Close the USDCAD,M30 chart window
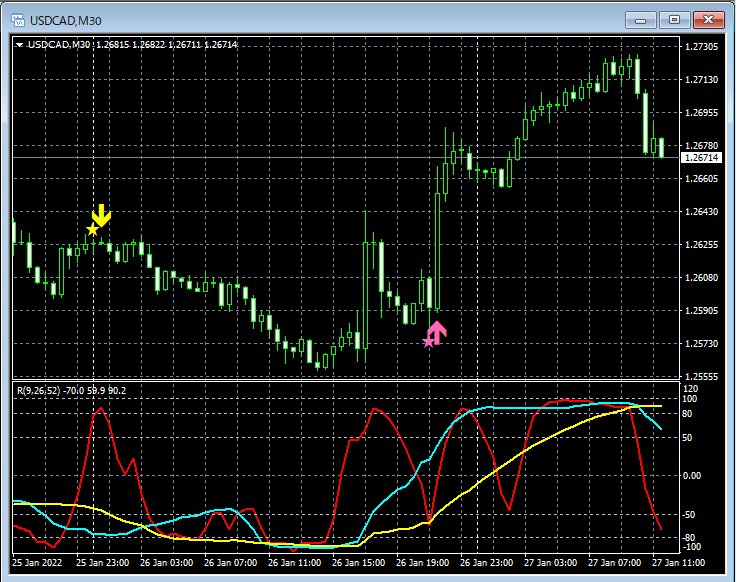 709,20
